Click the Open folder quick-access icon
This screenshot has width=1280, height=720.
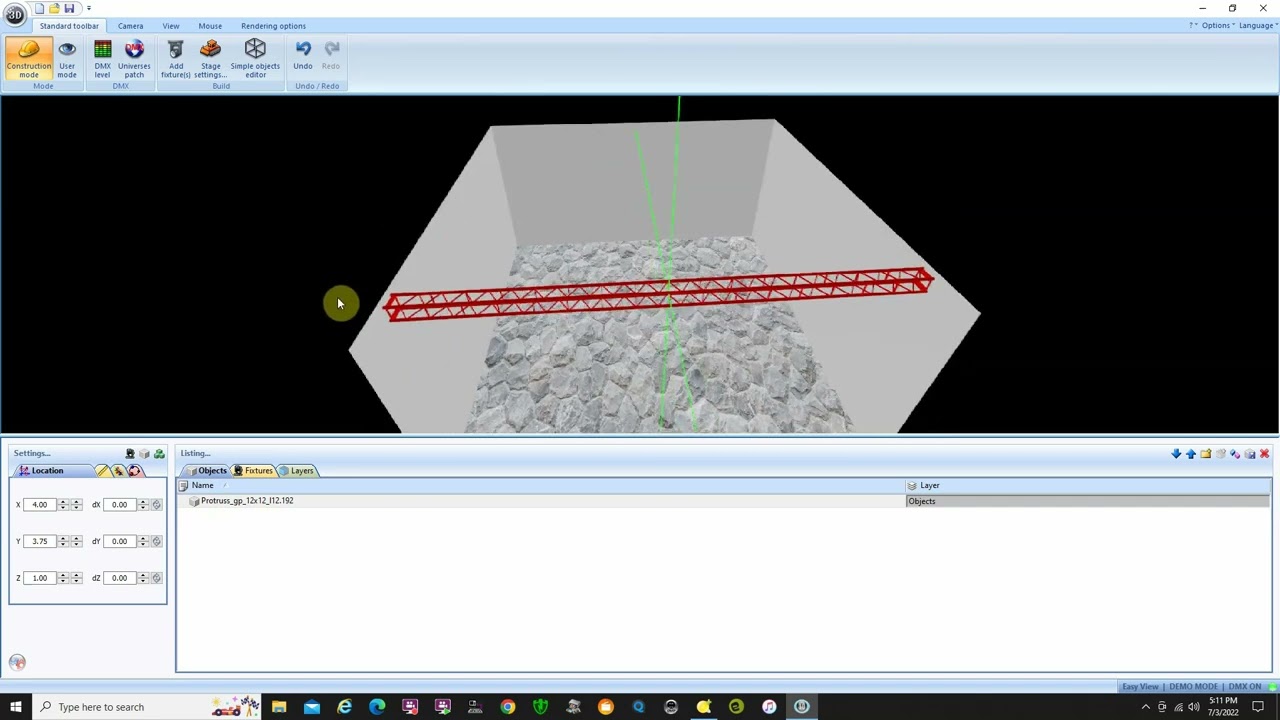pyautogui.click(x=54, y=8)
